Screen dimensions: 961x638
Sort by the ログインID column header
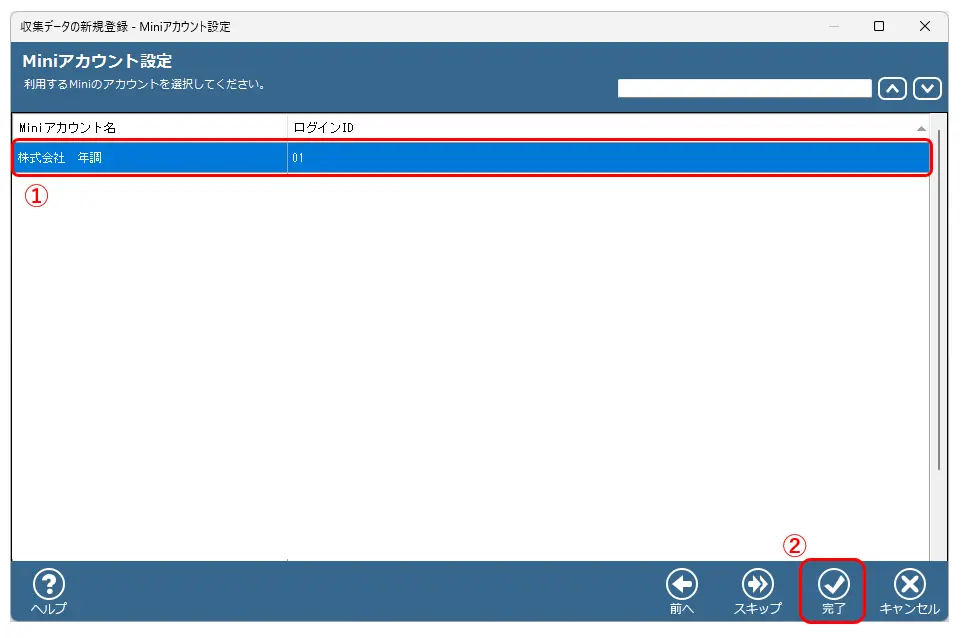600,128
